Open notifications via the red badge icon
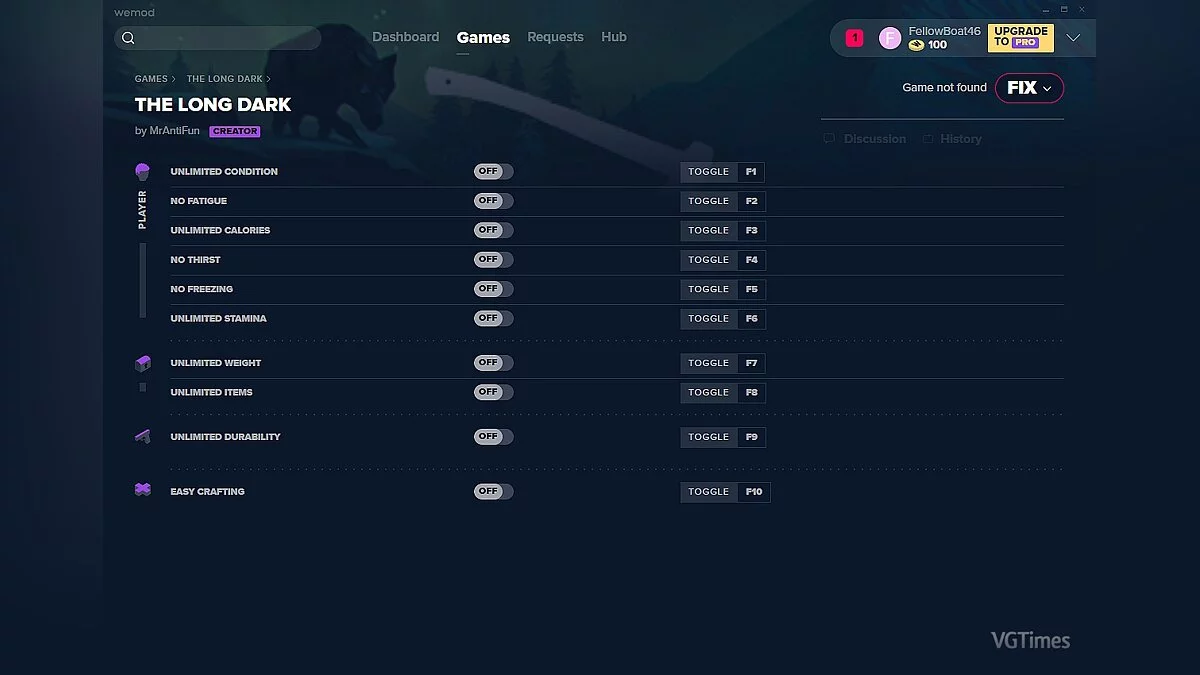The width and height of the screenshot is (1200, 675). click(854, 37)
